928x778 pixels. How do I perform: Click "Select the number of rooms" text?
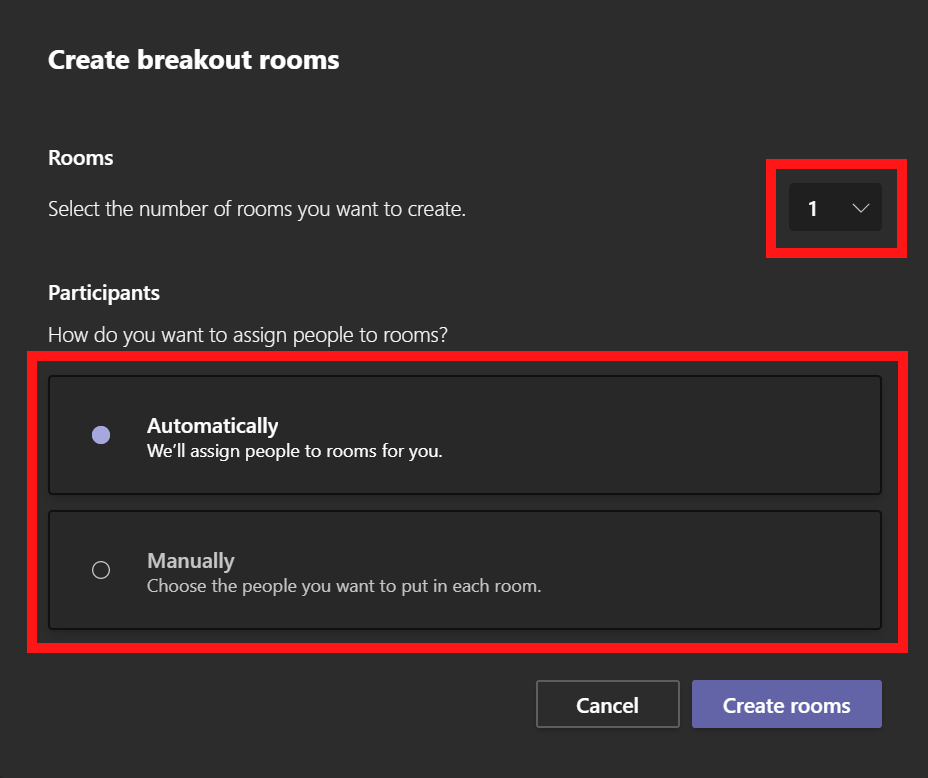256,210
